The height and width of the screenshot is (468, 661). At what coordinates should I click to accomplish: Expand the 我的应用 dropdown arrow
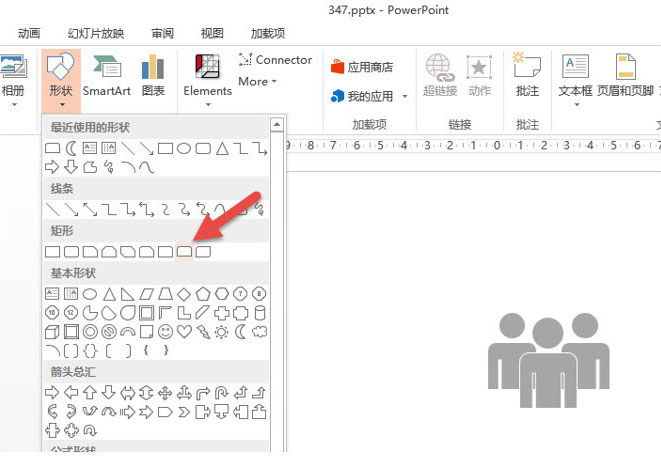405,97
